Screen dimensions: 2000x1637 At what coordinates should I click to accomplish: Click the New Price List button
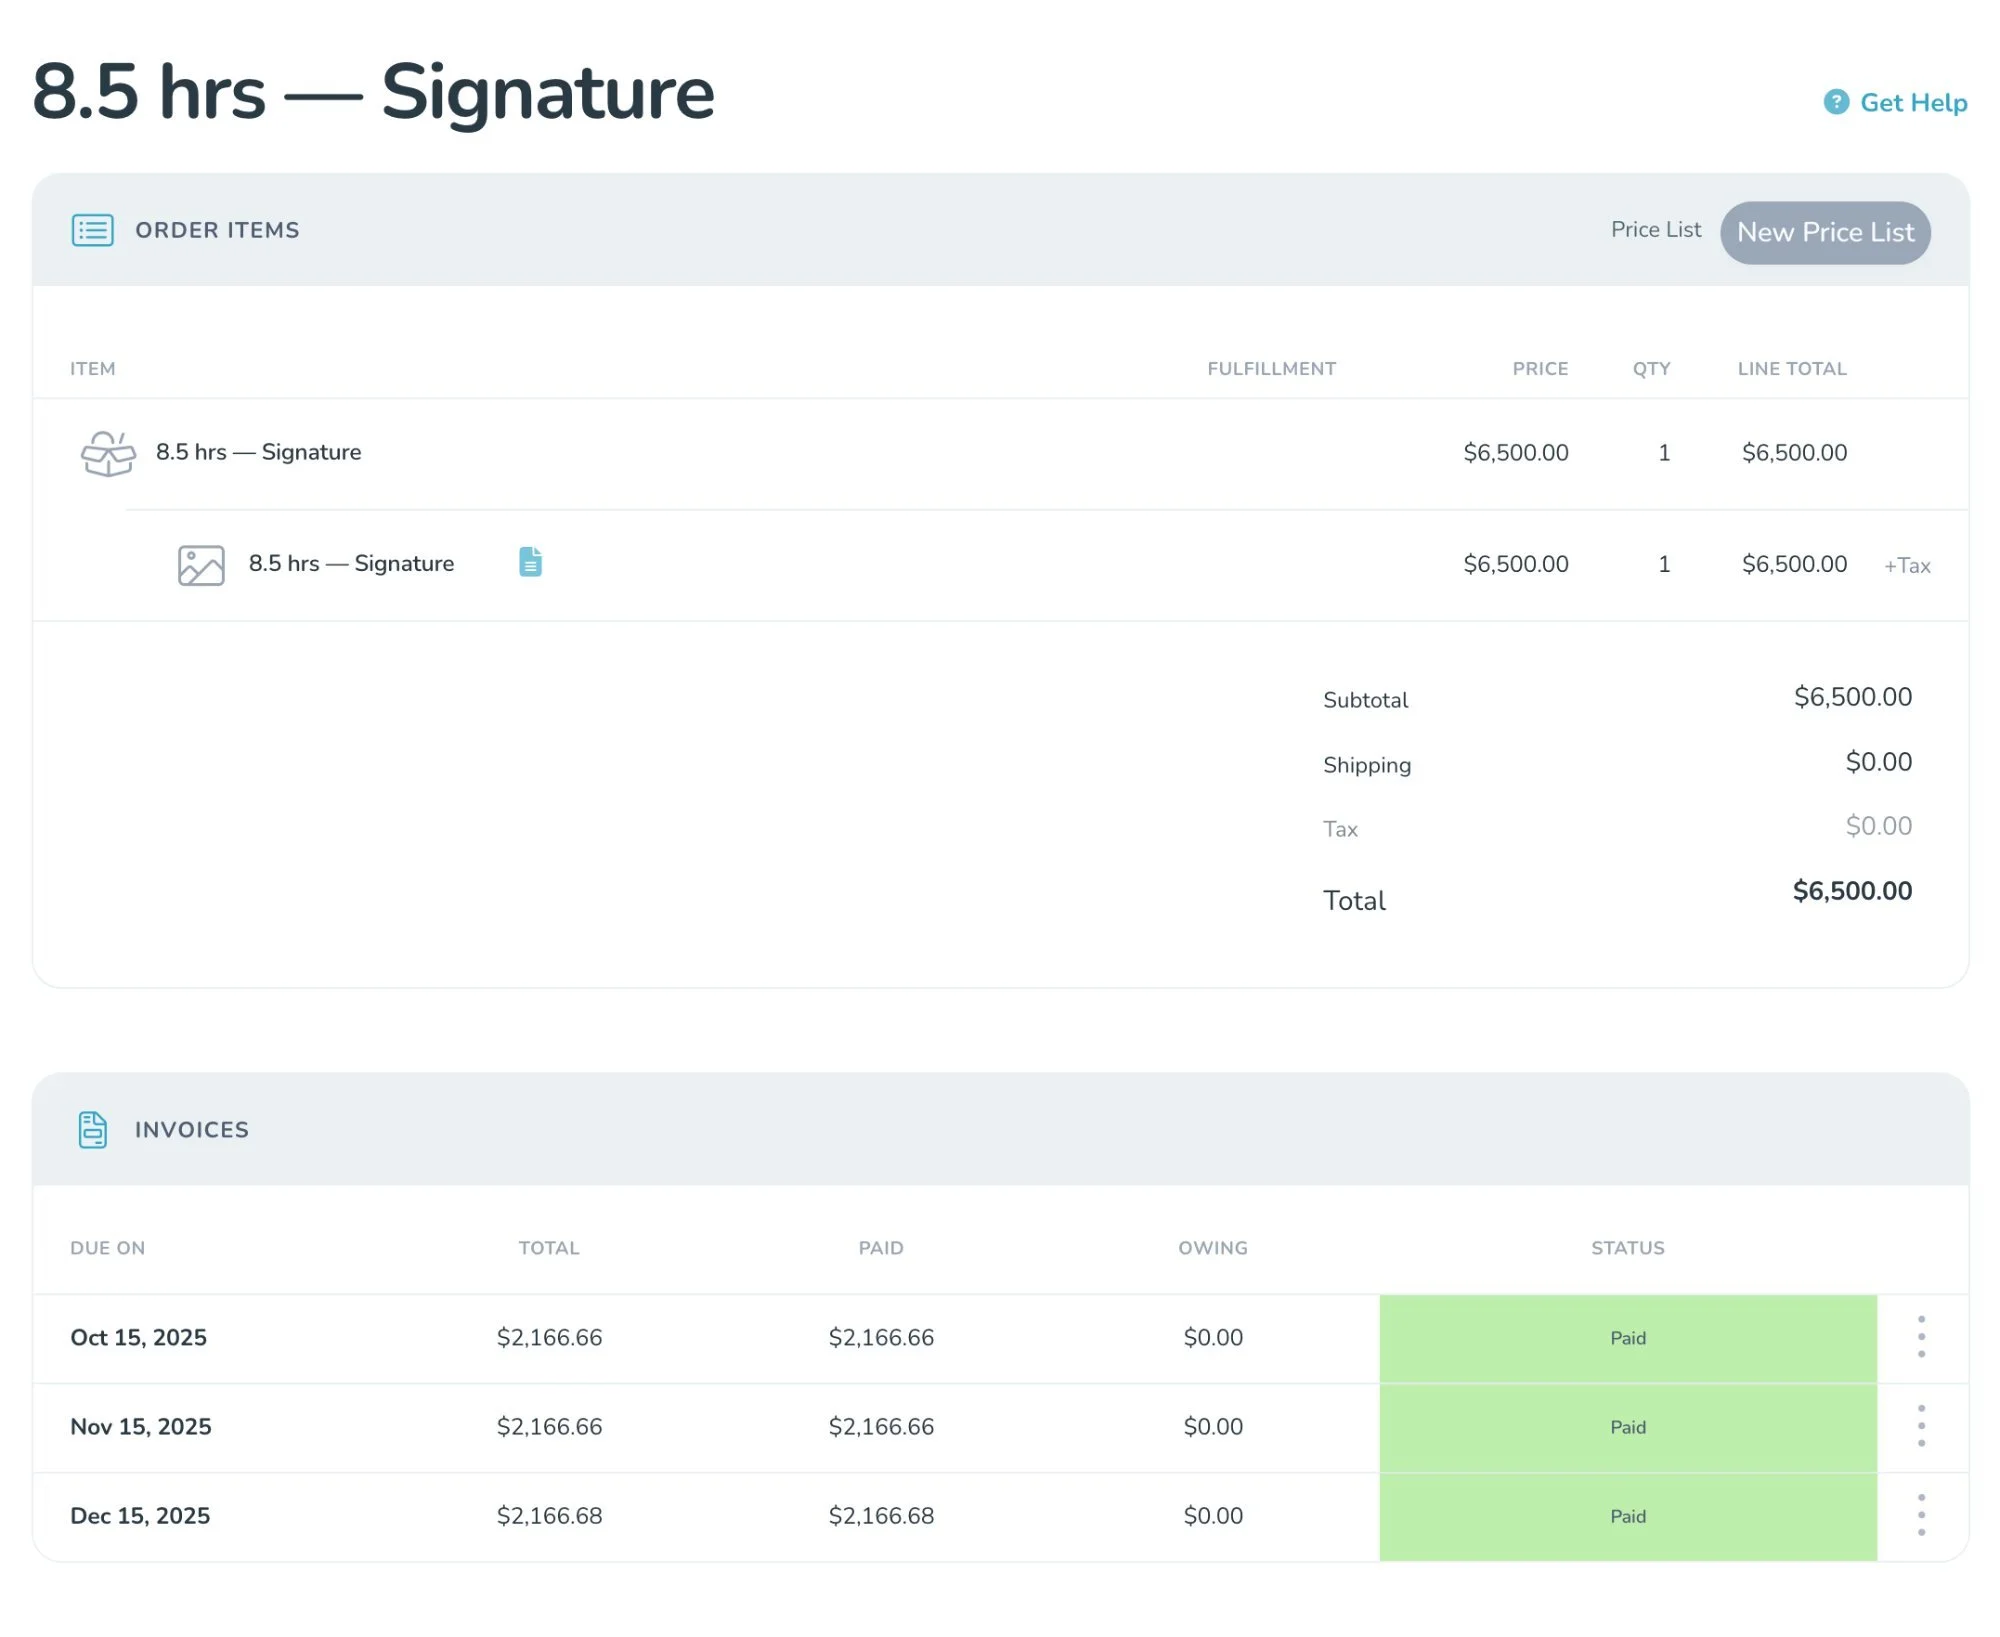pos(1825,232)
